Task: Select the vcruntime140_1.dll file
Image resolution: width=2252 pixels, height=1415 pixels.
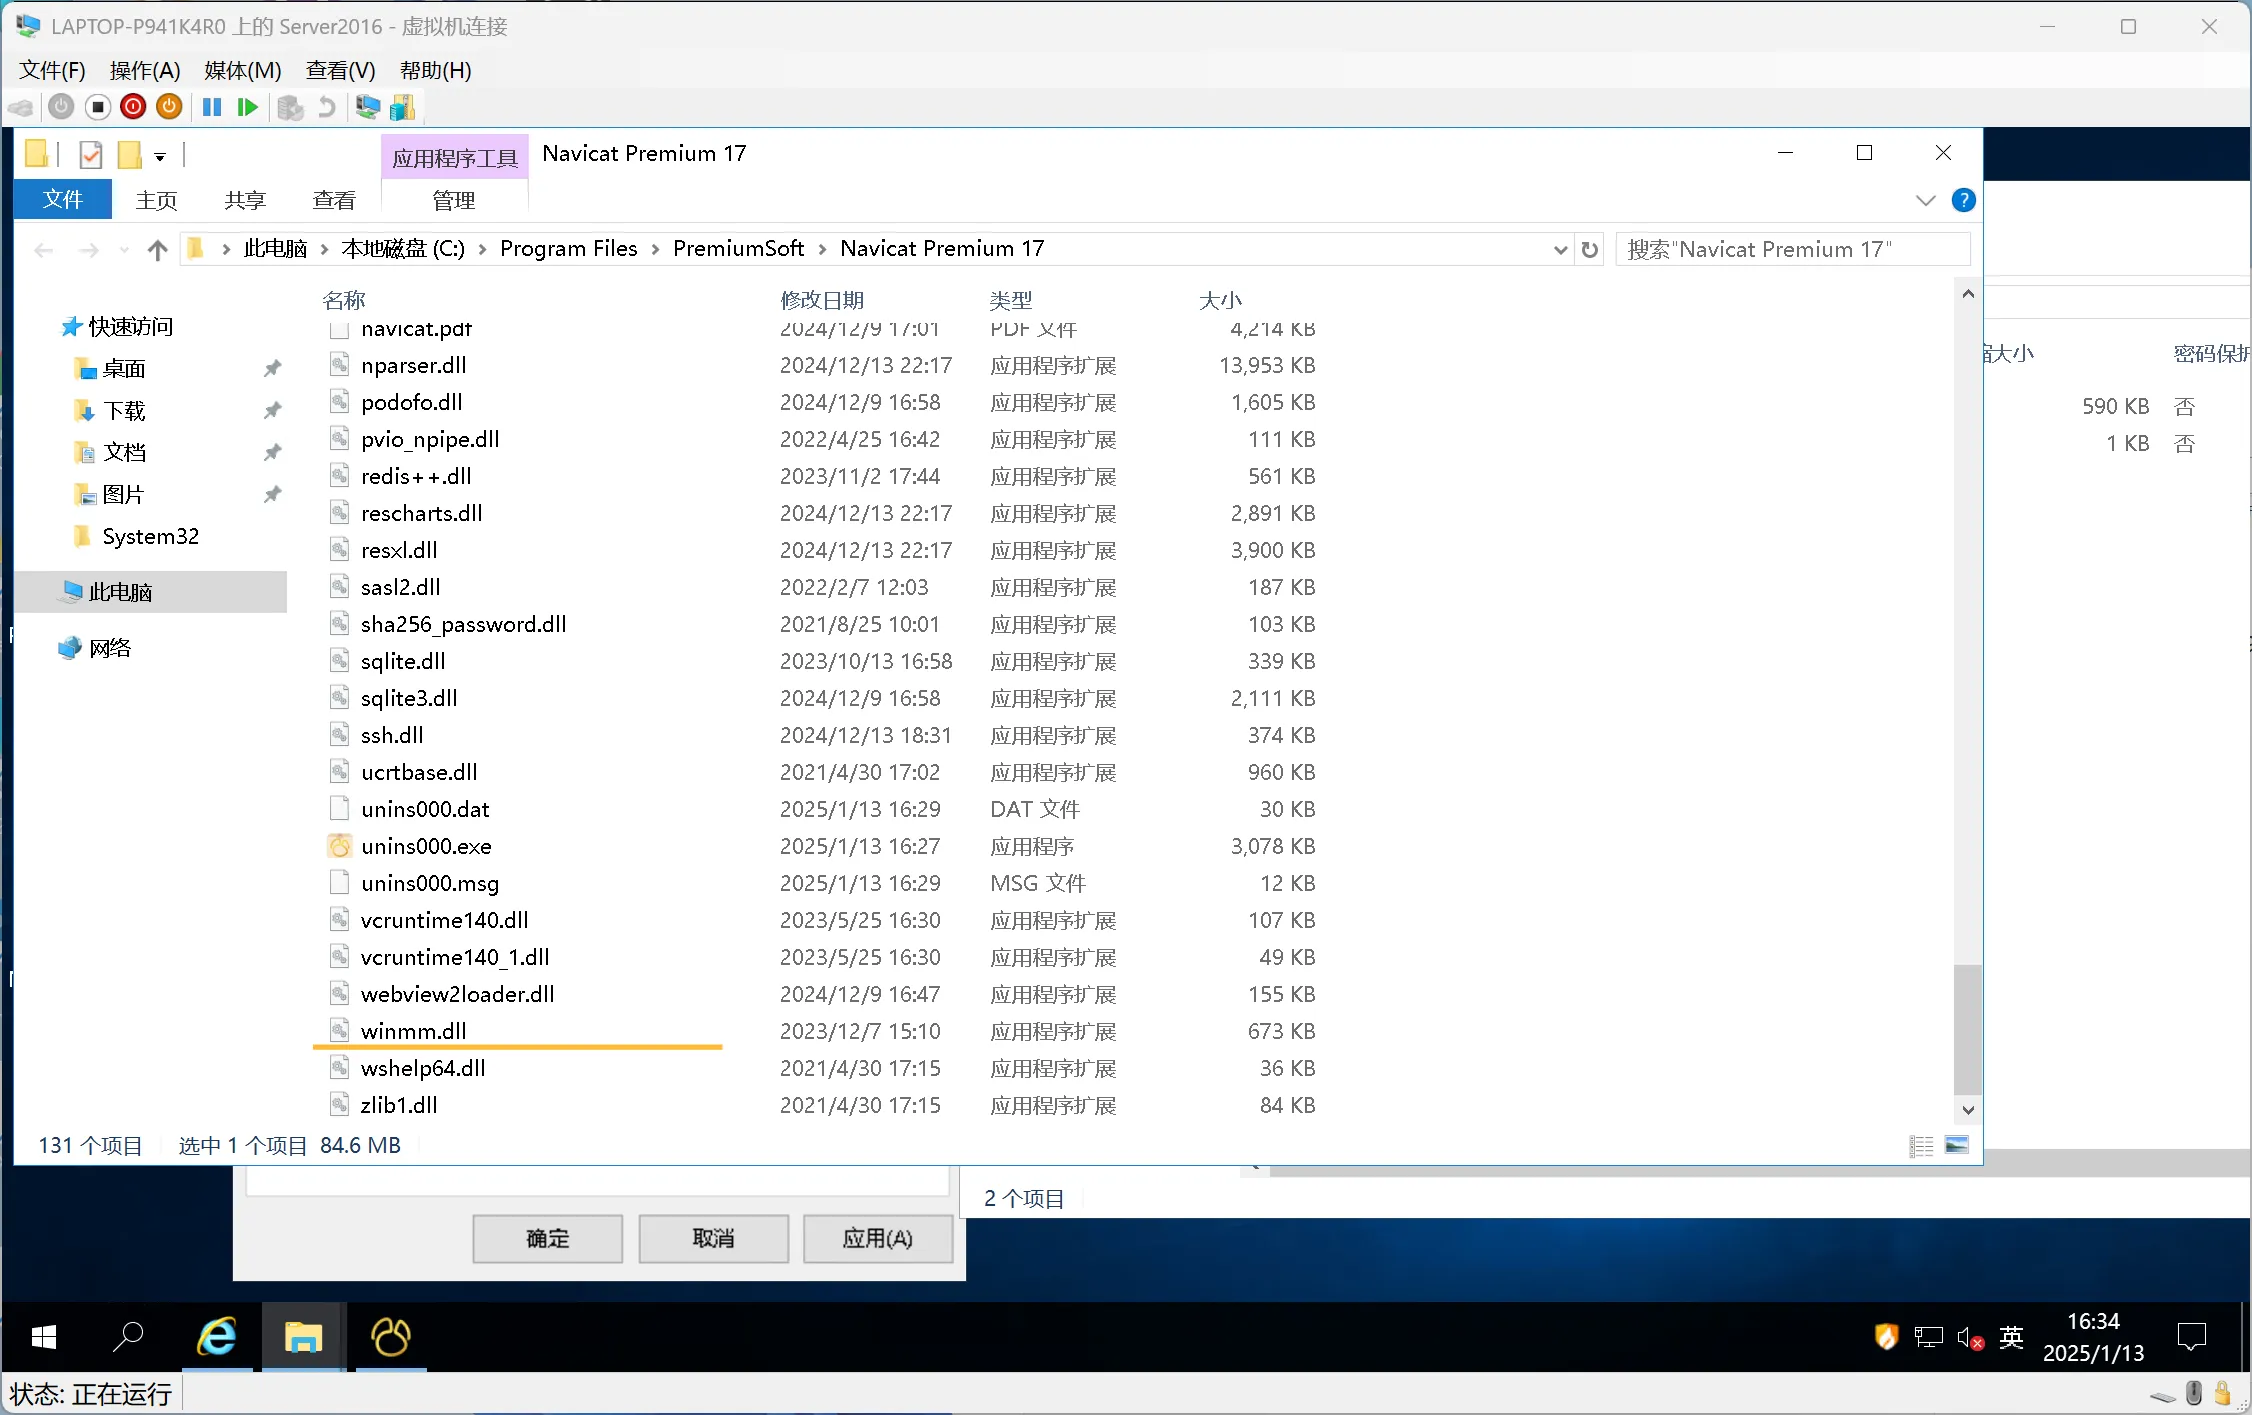Action: [x=455, y=957]
